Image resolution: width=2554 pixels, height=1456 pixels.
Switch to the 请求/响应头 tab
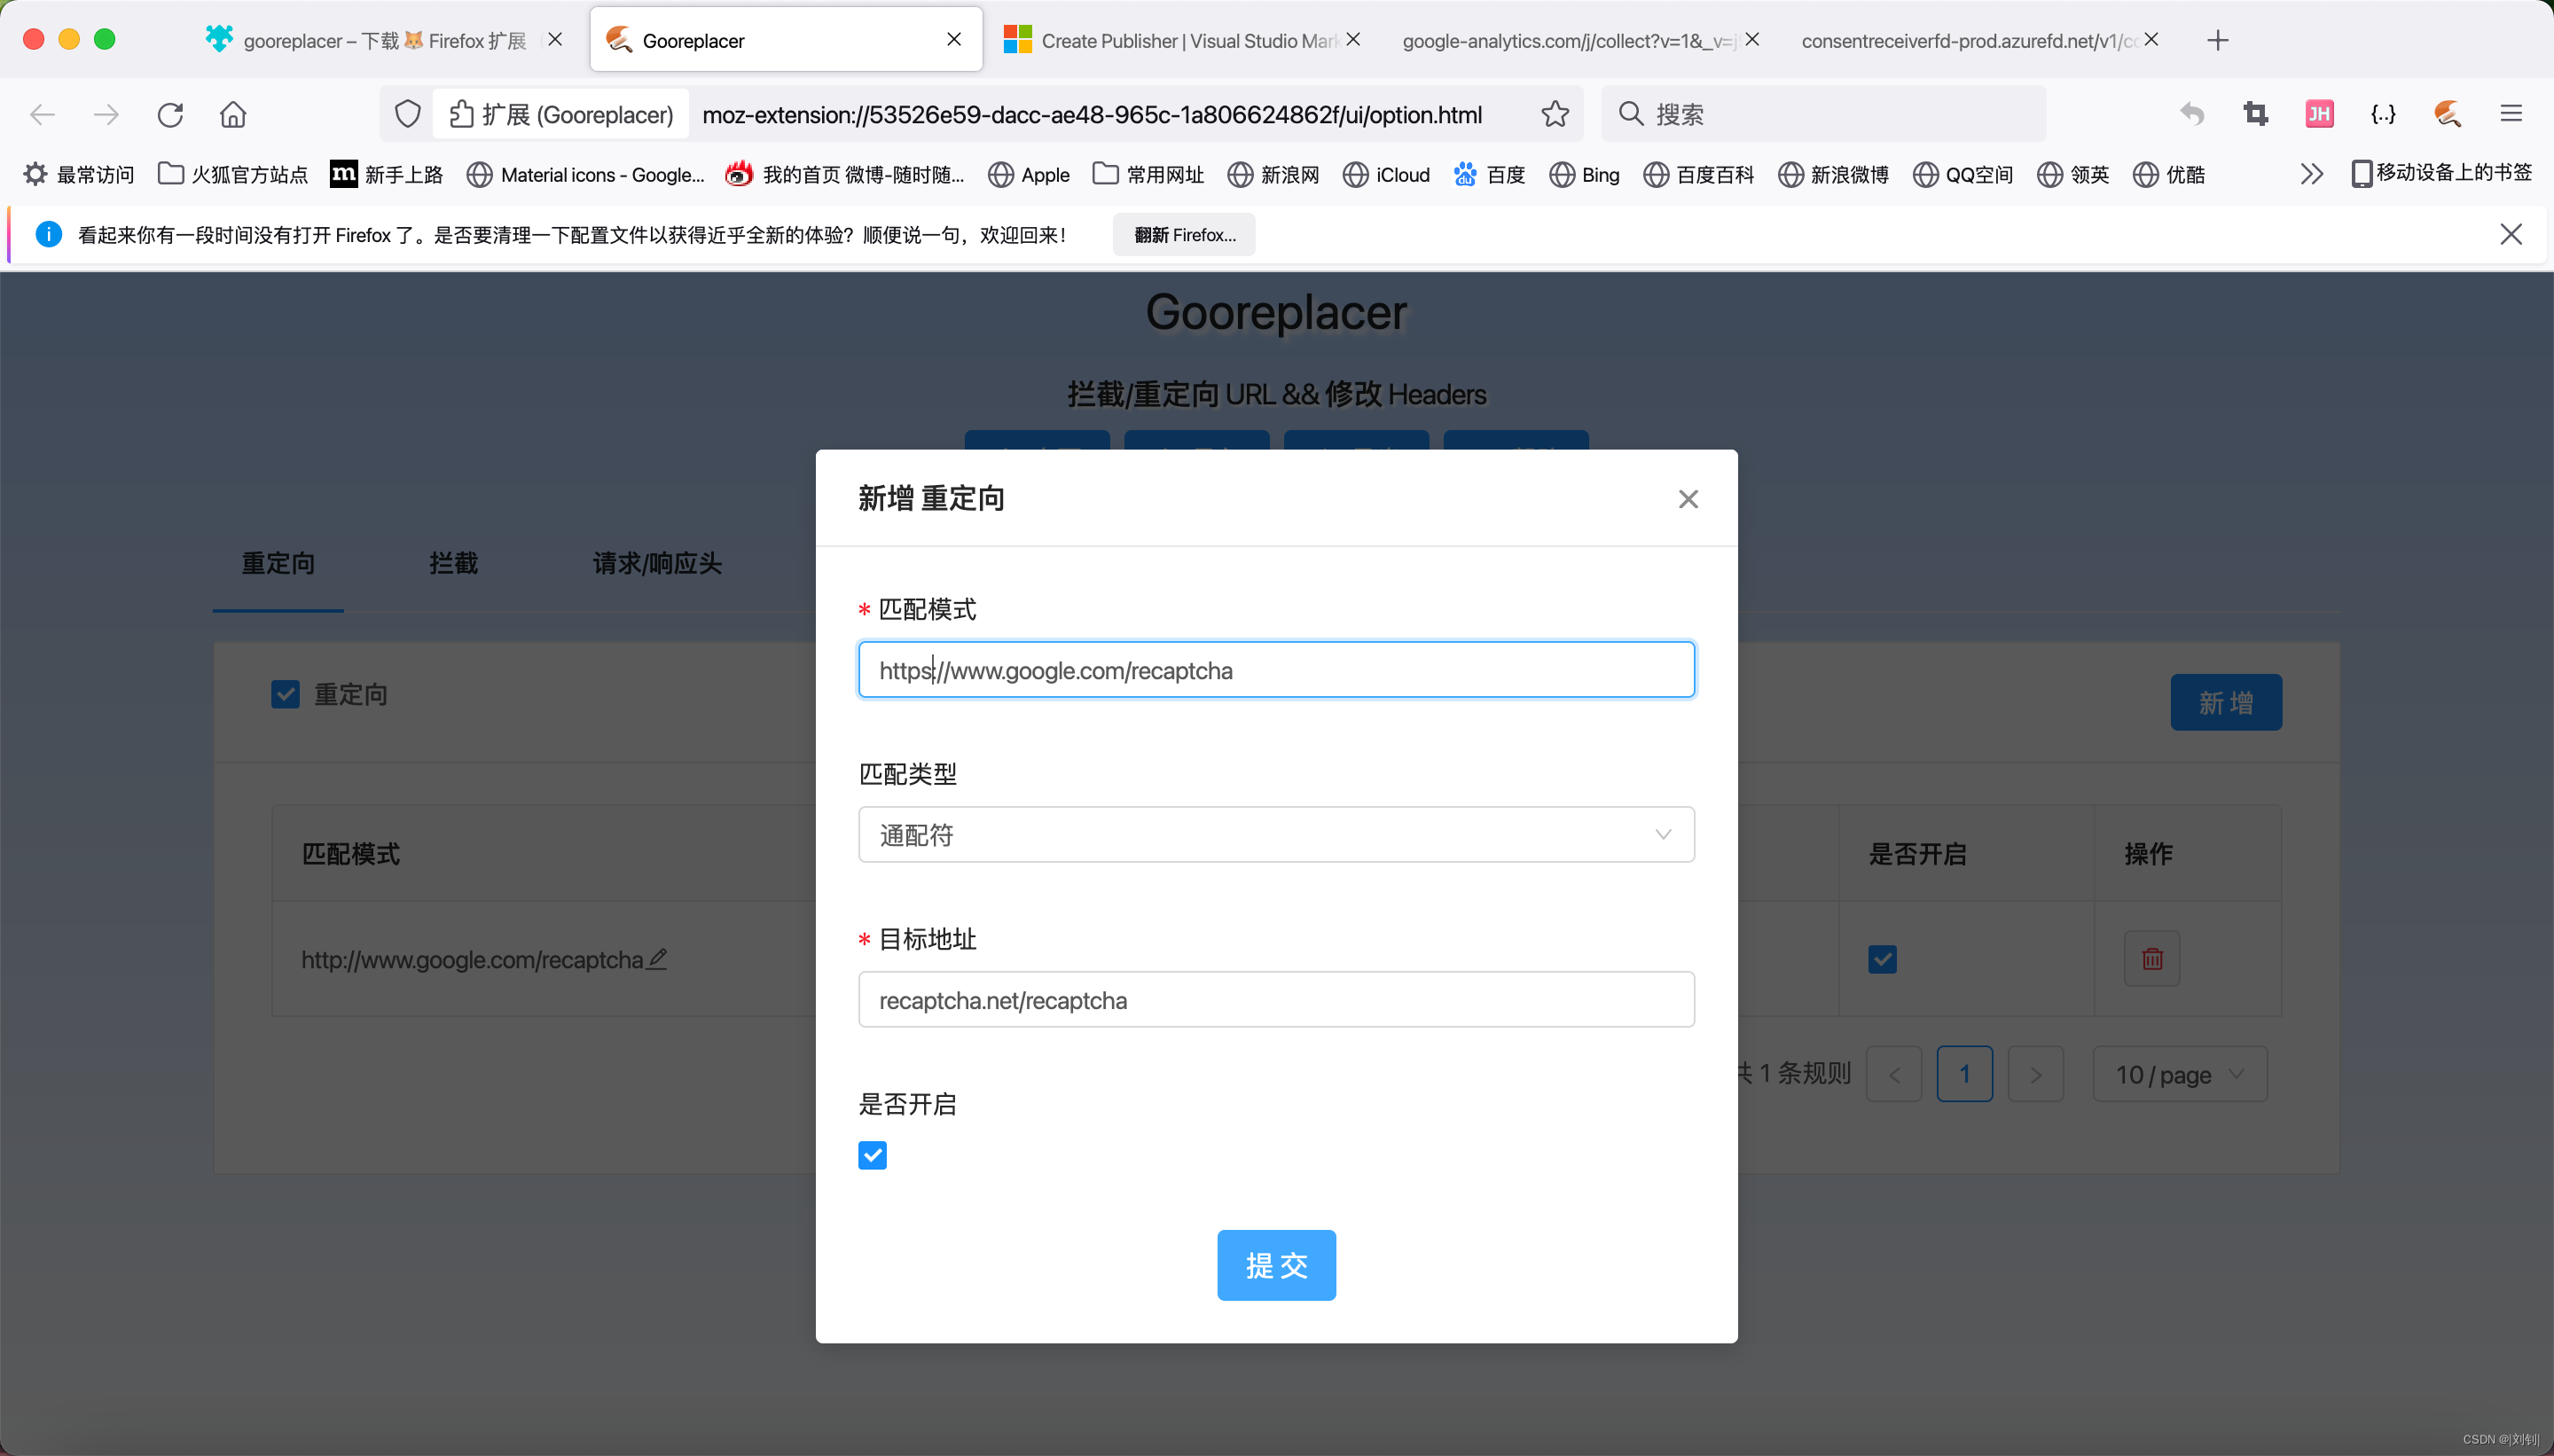657,563
